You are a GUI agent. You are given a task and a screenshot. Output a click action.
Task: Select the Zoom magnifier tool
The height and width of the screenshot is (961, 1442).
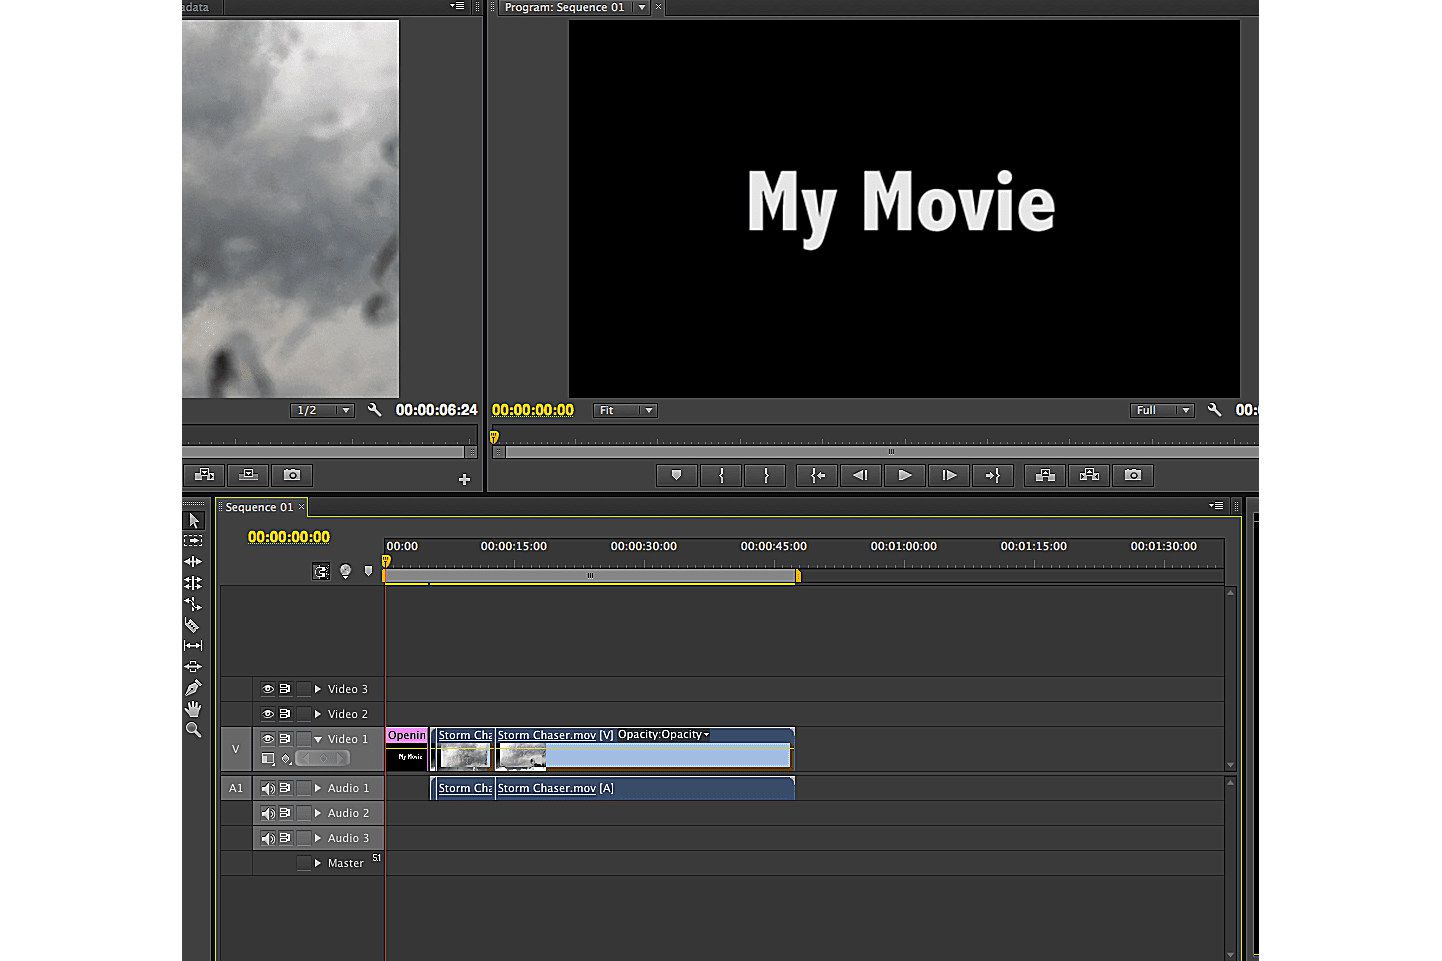(x=193, y=730)
